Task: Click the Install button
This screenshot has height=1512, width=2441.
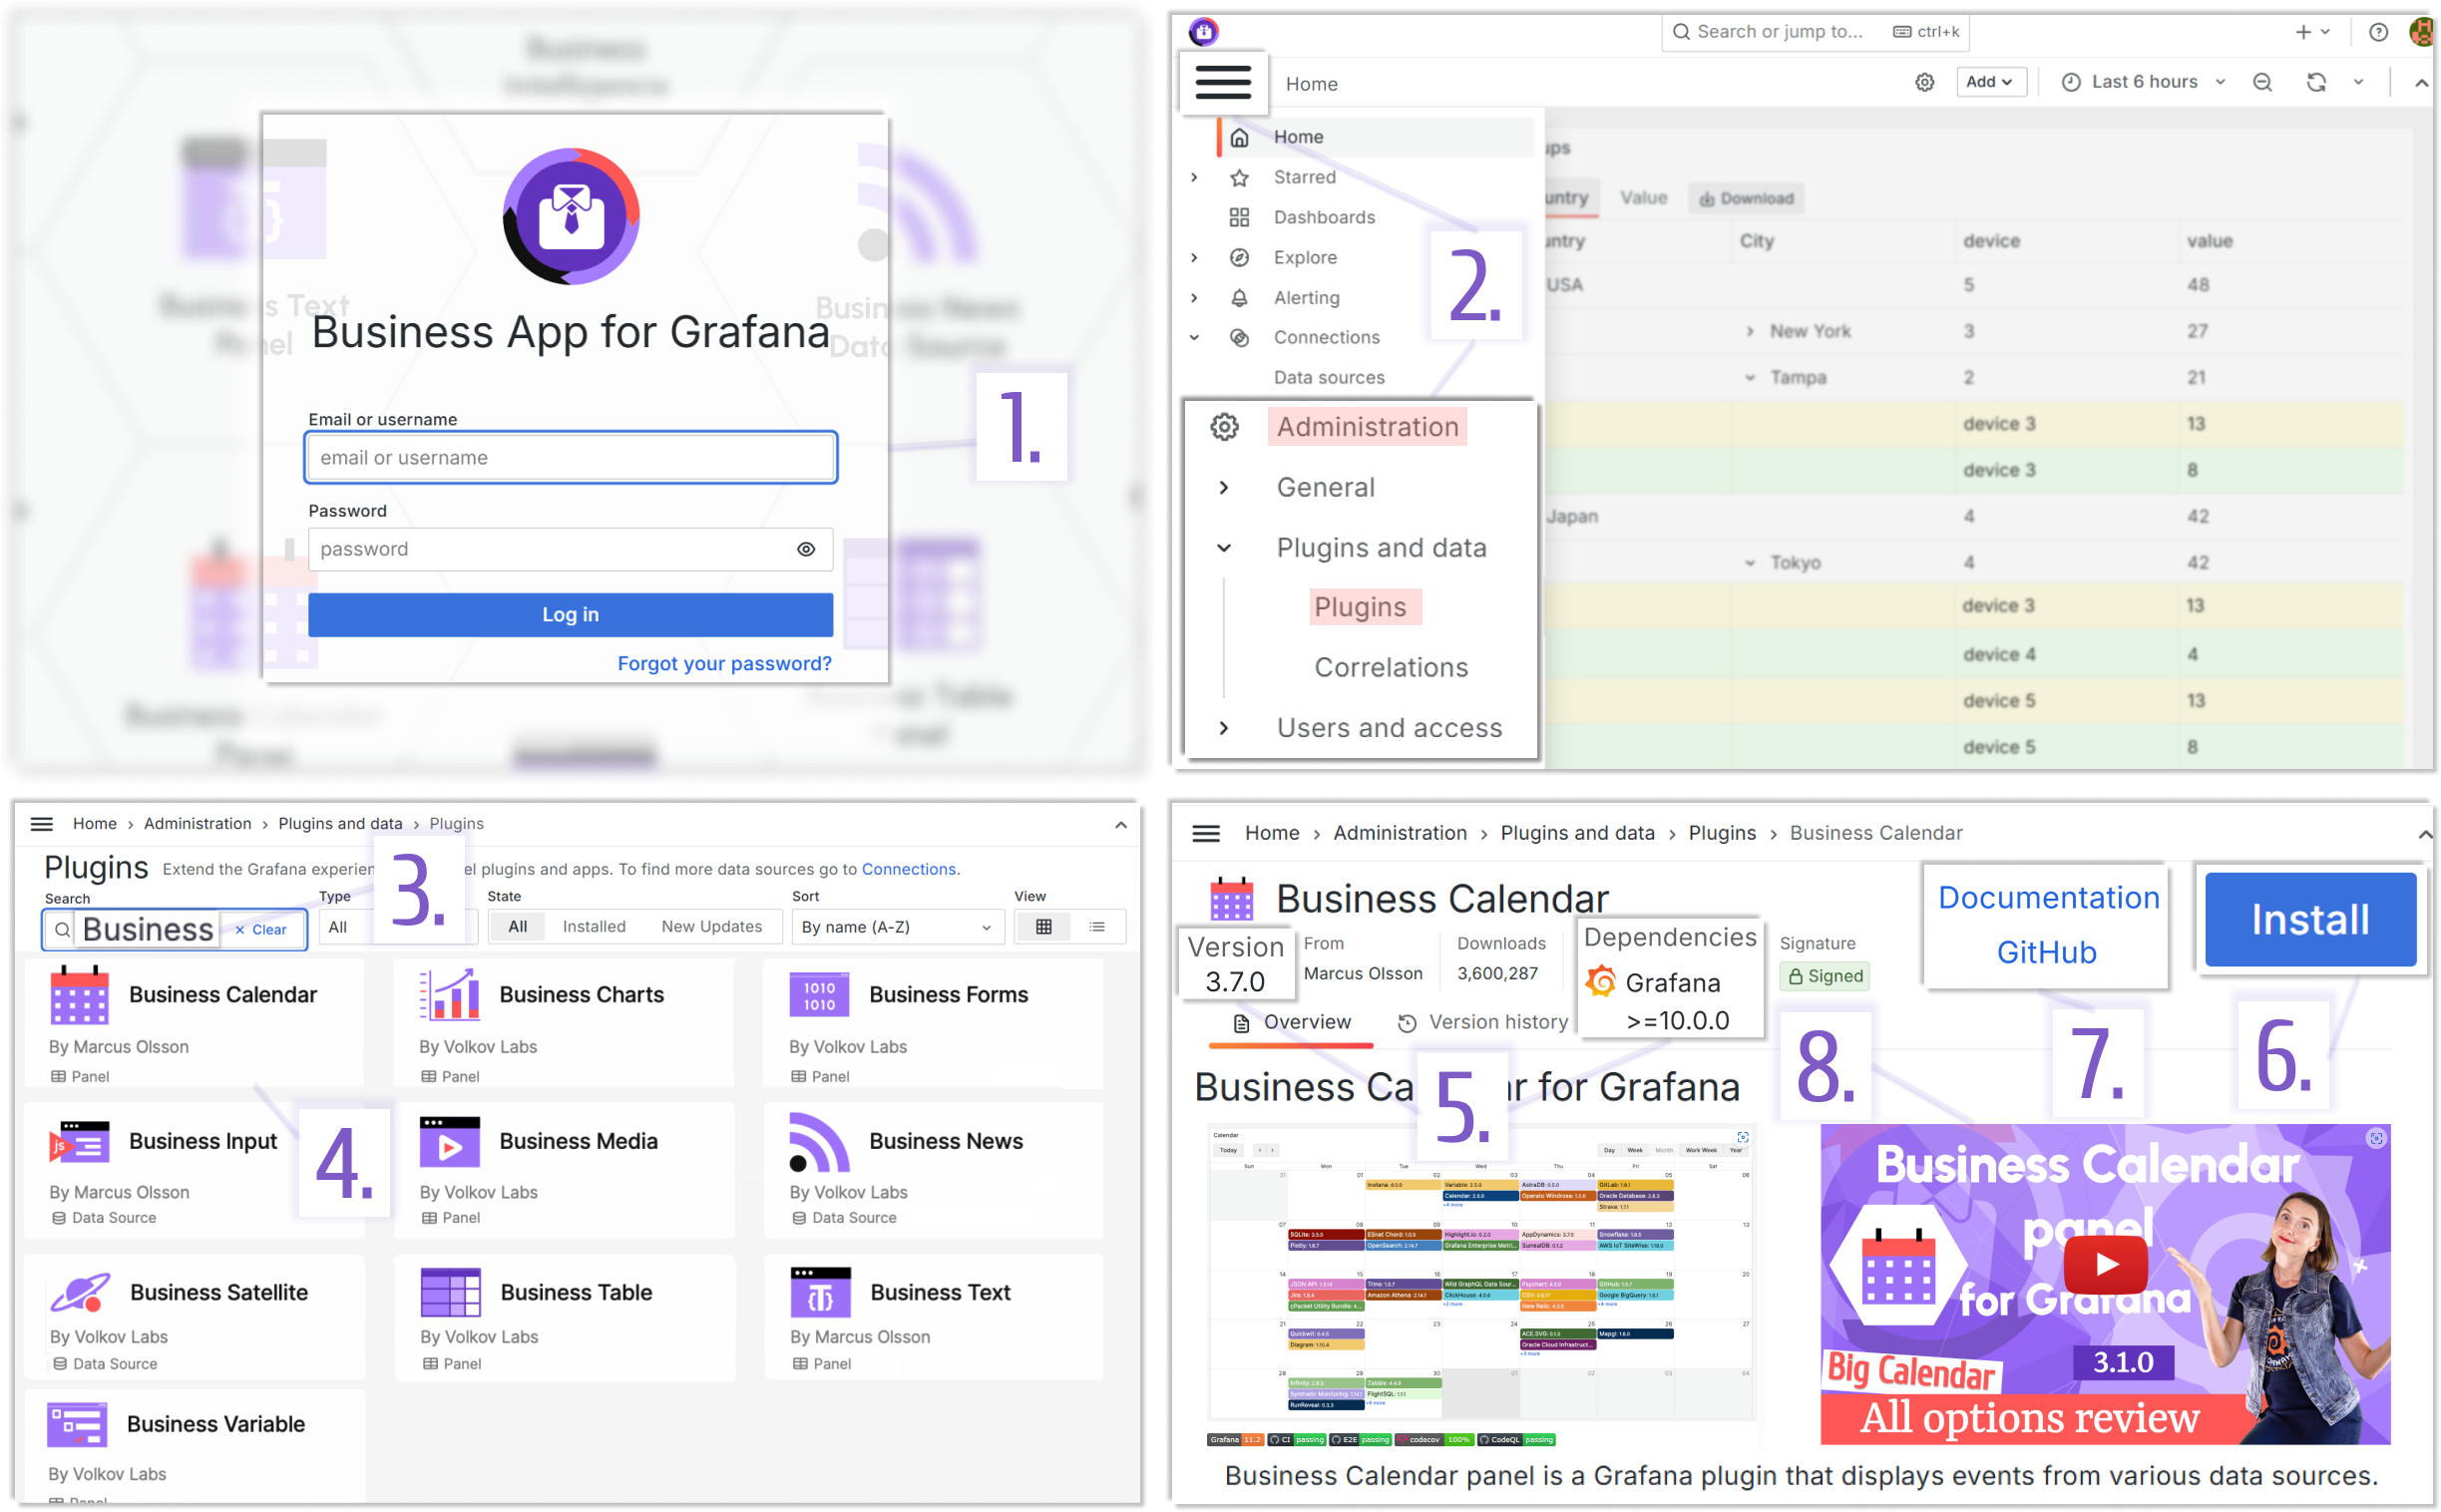Action: [x=2310, y=919]
